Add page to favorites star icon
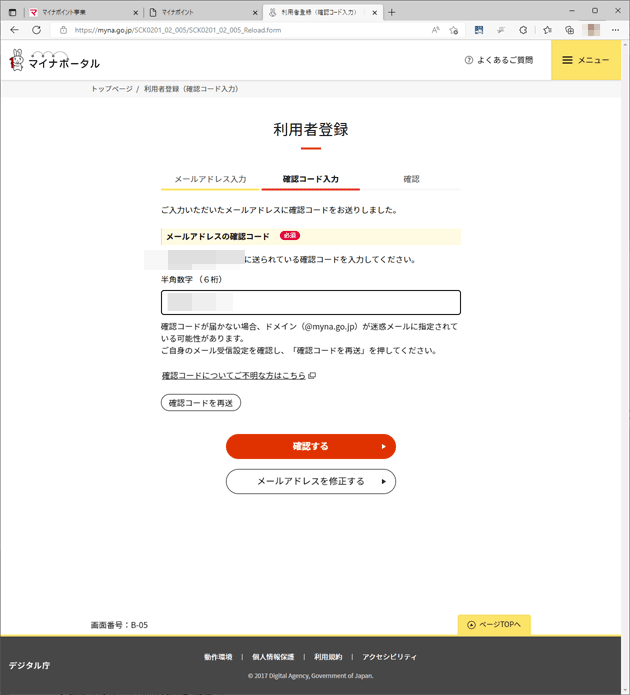Screen dimensions: 630x695 pos(453,30)
